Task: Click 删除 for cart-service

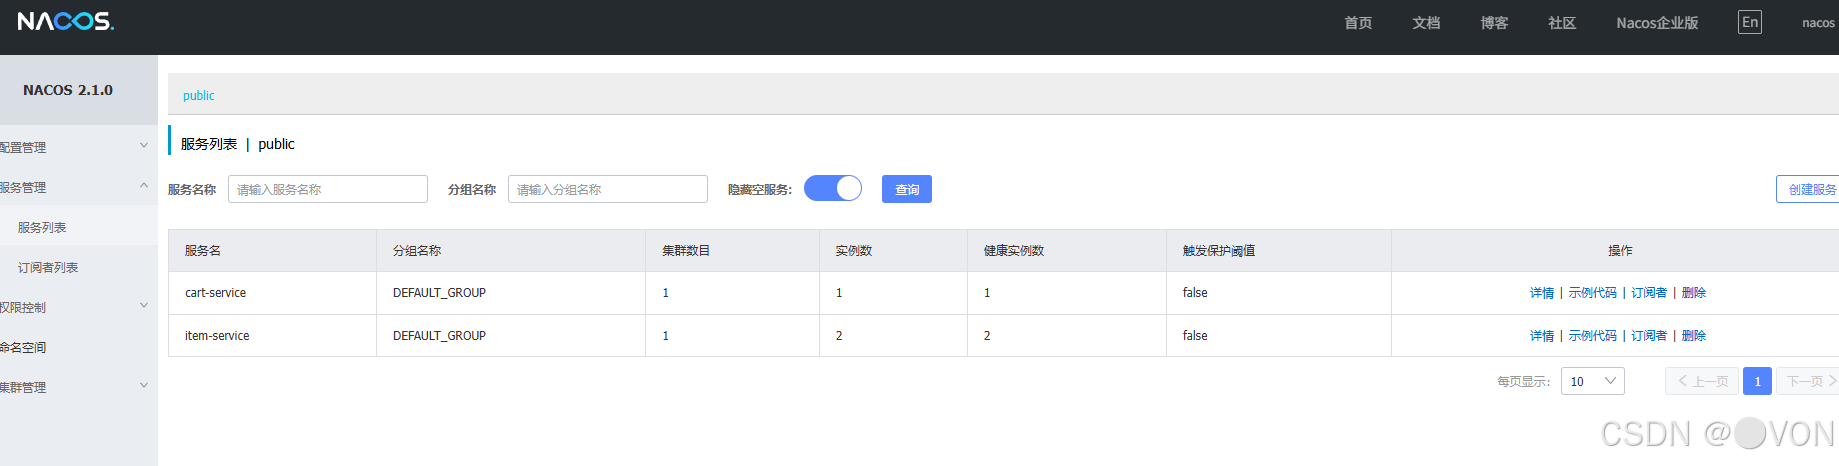Action: [x=1694, y=293]
